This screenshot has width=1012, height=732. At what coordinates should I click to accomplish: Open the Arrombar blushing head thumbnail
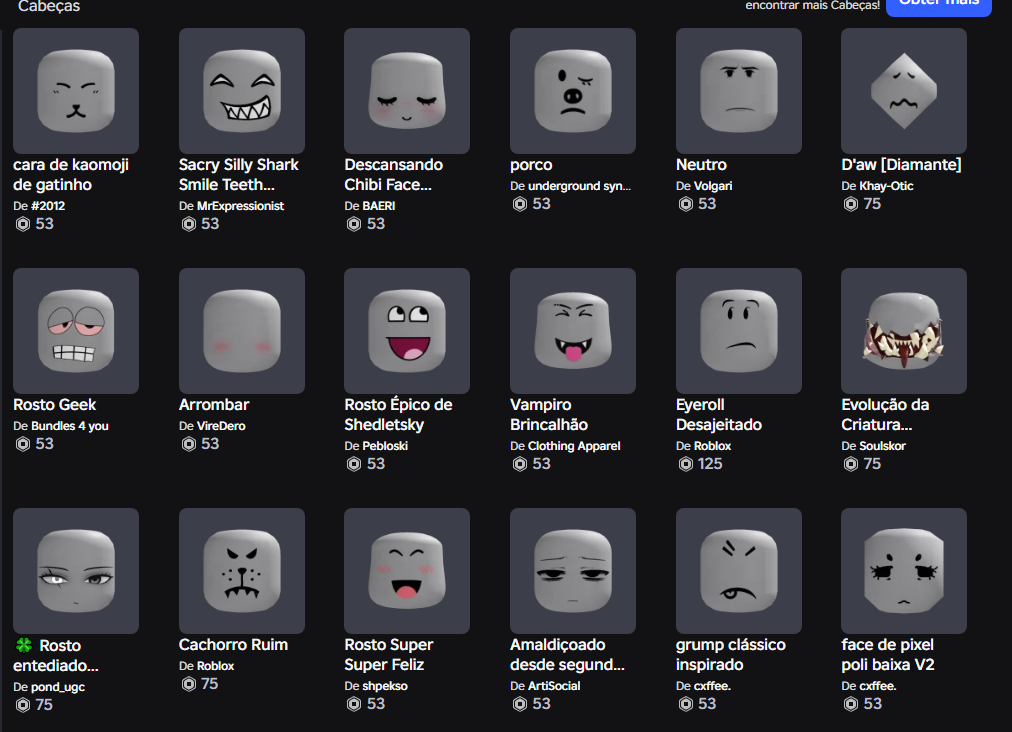click(x=241, y=331)
